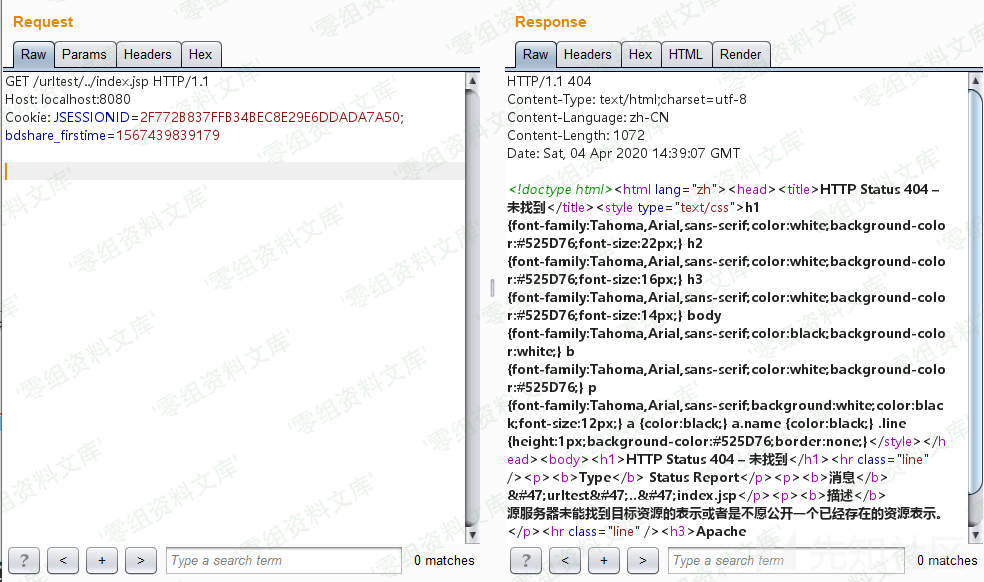The width and height of the screenshot is (984, 582).
Task: Switch to the Request Params tab
Action: 84,55
